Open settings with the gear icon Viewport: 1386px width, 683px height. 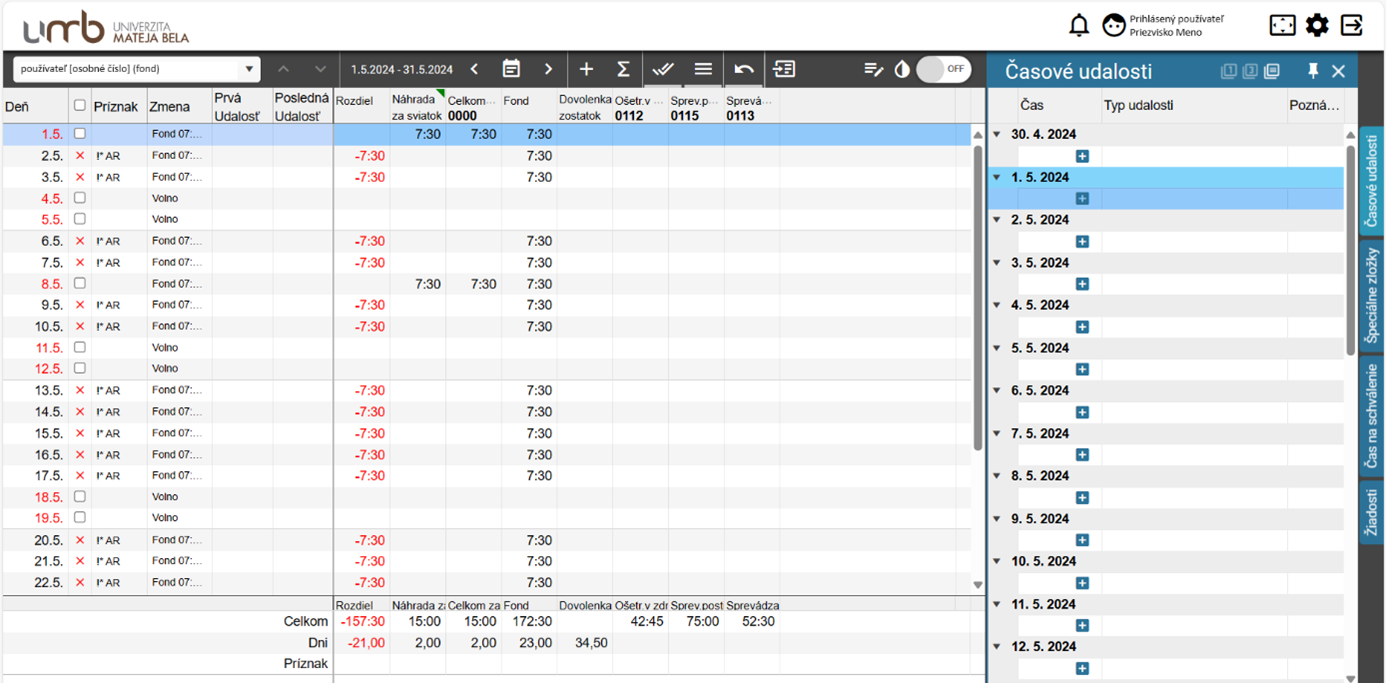click(x=1317, y=25)
